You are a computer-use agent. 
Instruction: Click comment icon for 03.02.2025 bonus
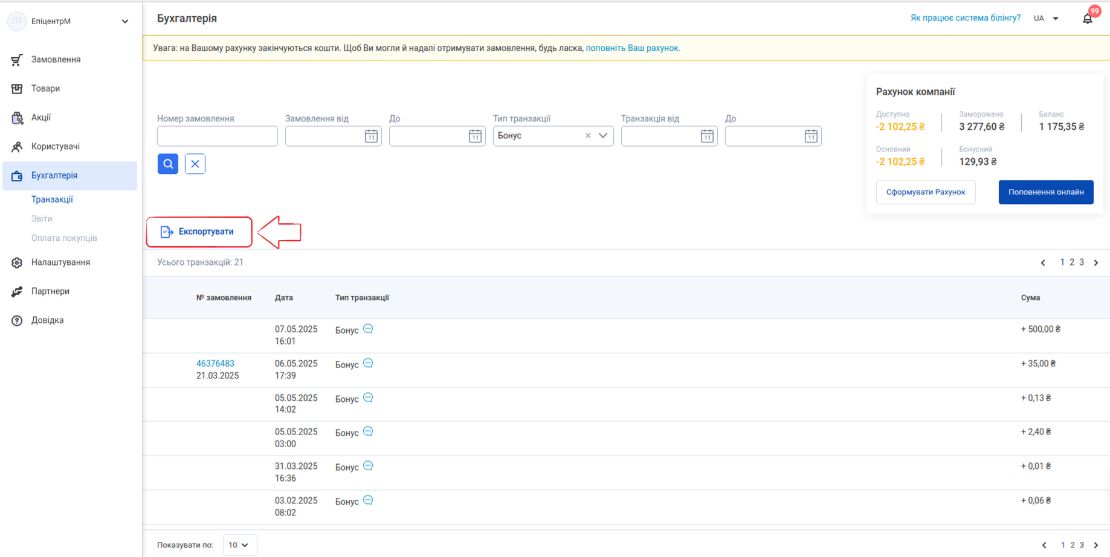click(367, 500)
